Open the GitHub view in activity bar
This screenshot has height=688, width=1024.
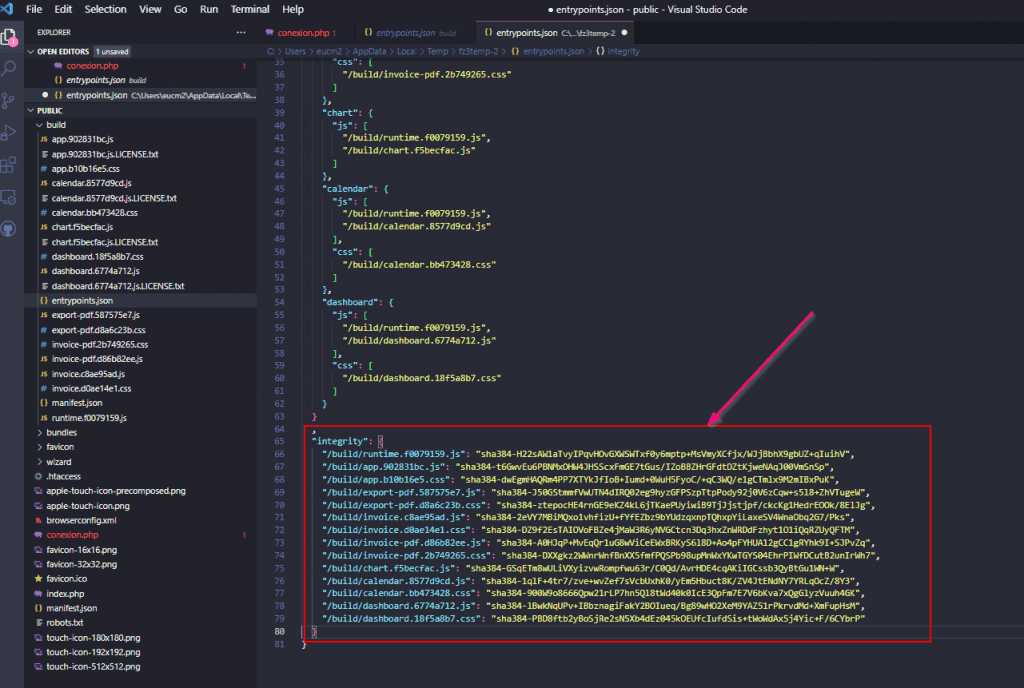tap(8, 228)
